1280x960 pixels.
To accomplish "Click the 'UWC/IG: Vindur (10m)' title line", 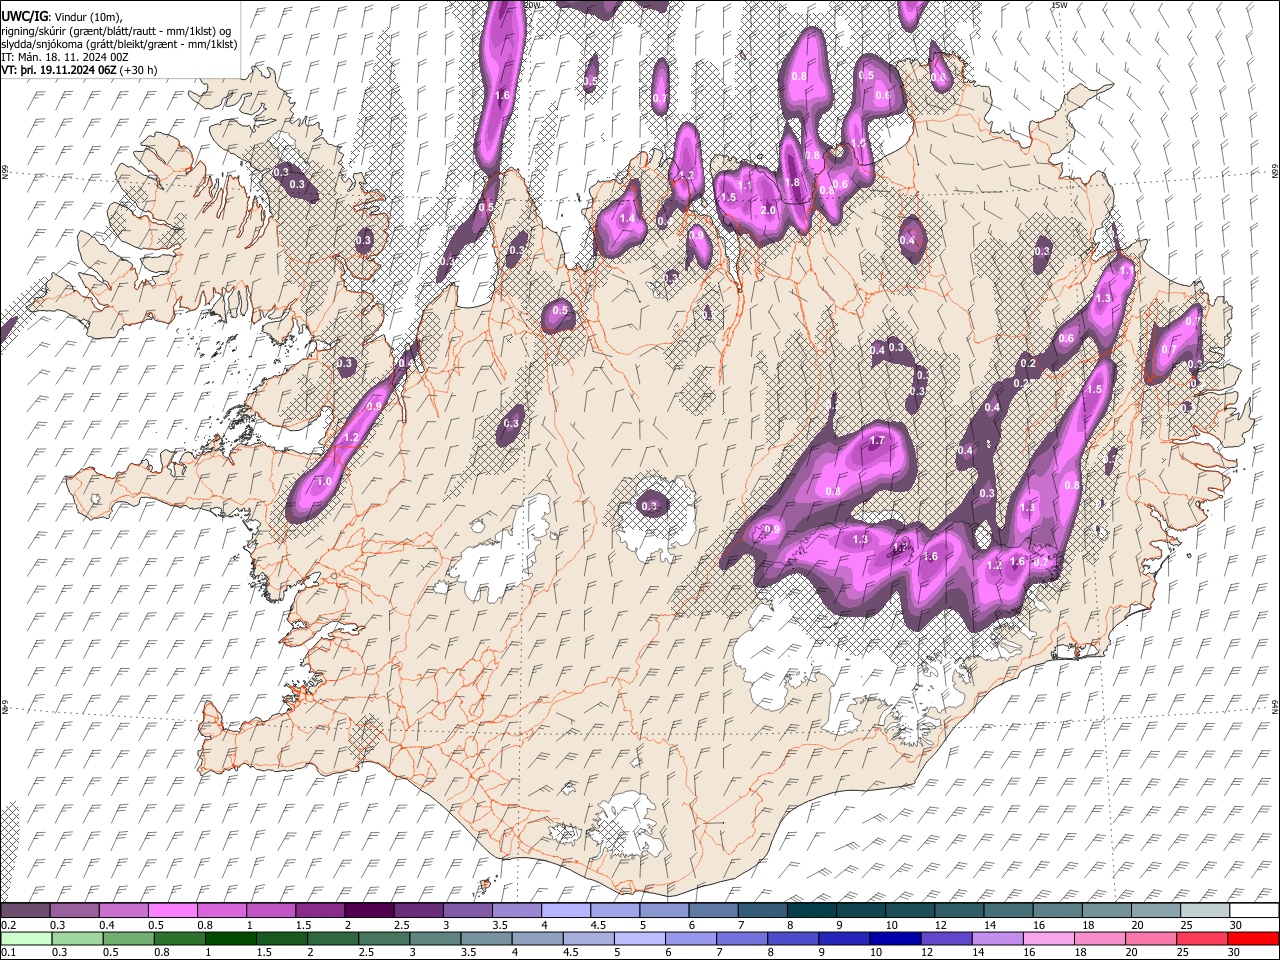I will tap(62, 16).
